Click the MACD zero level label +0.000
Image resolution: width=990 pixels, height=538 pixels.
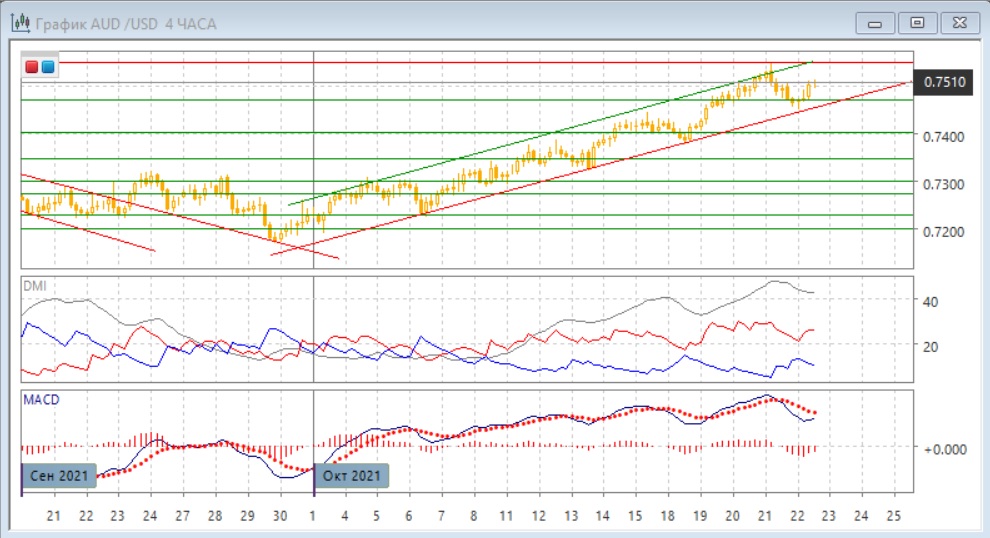[945, 449]
